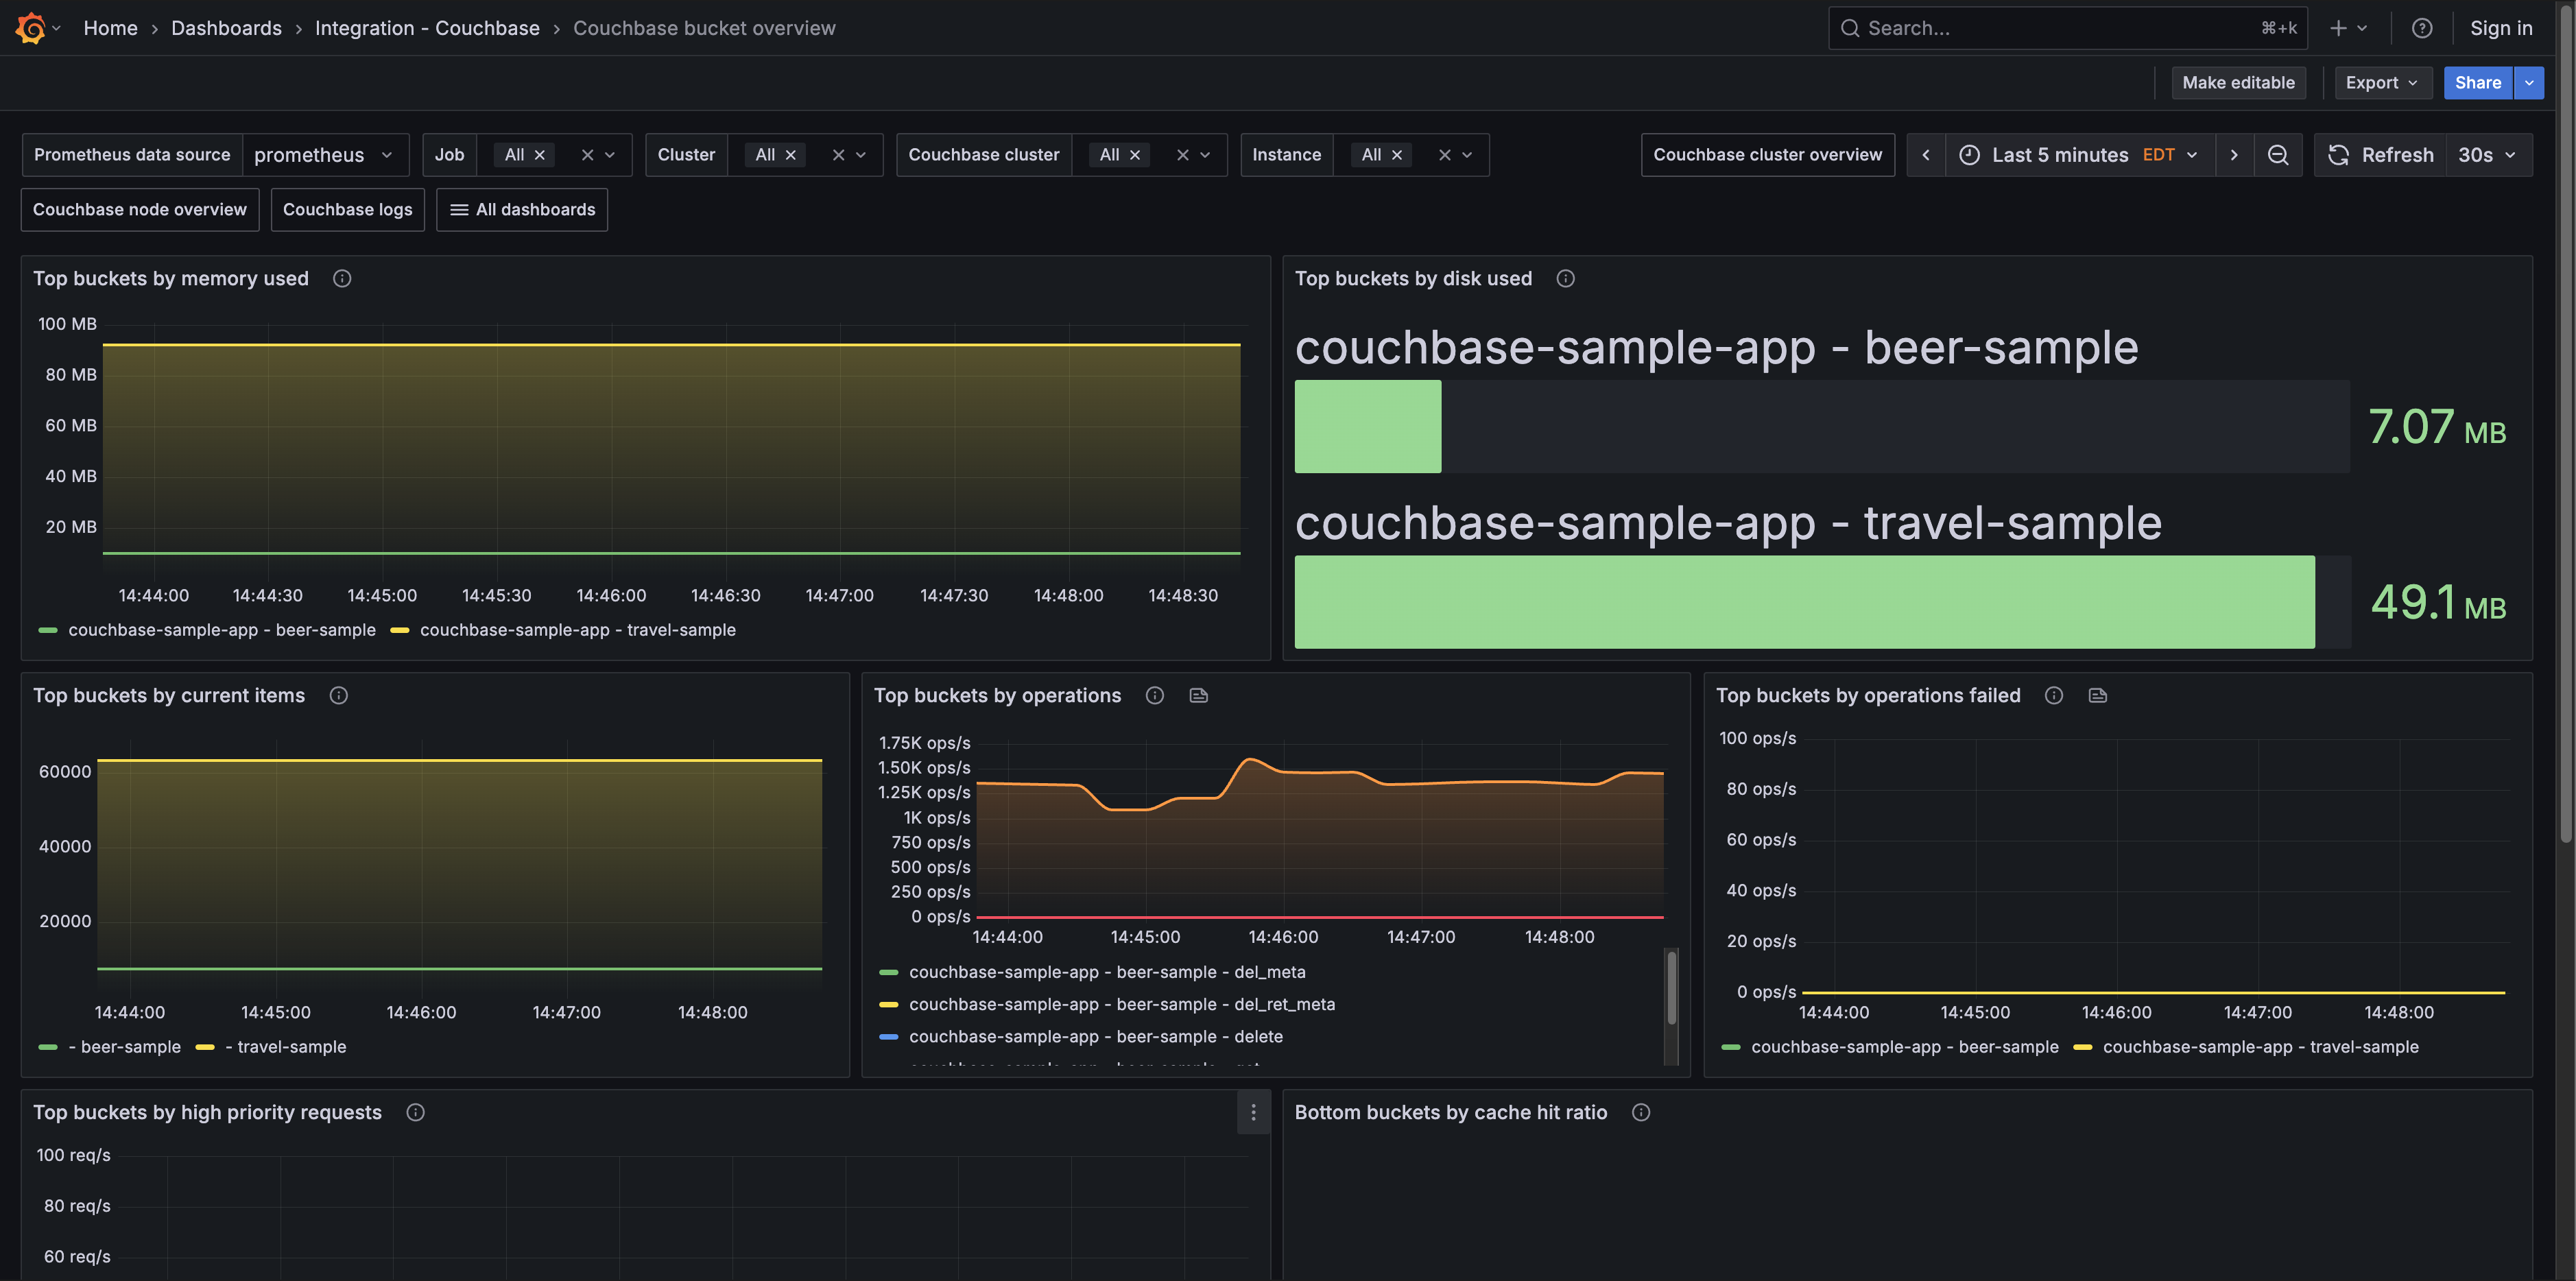This screenshot has height=1281, width=2576.
Task: Go to Home breadcrumb
Action: pos(110,28)
